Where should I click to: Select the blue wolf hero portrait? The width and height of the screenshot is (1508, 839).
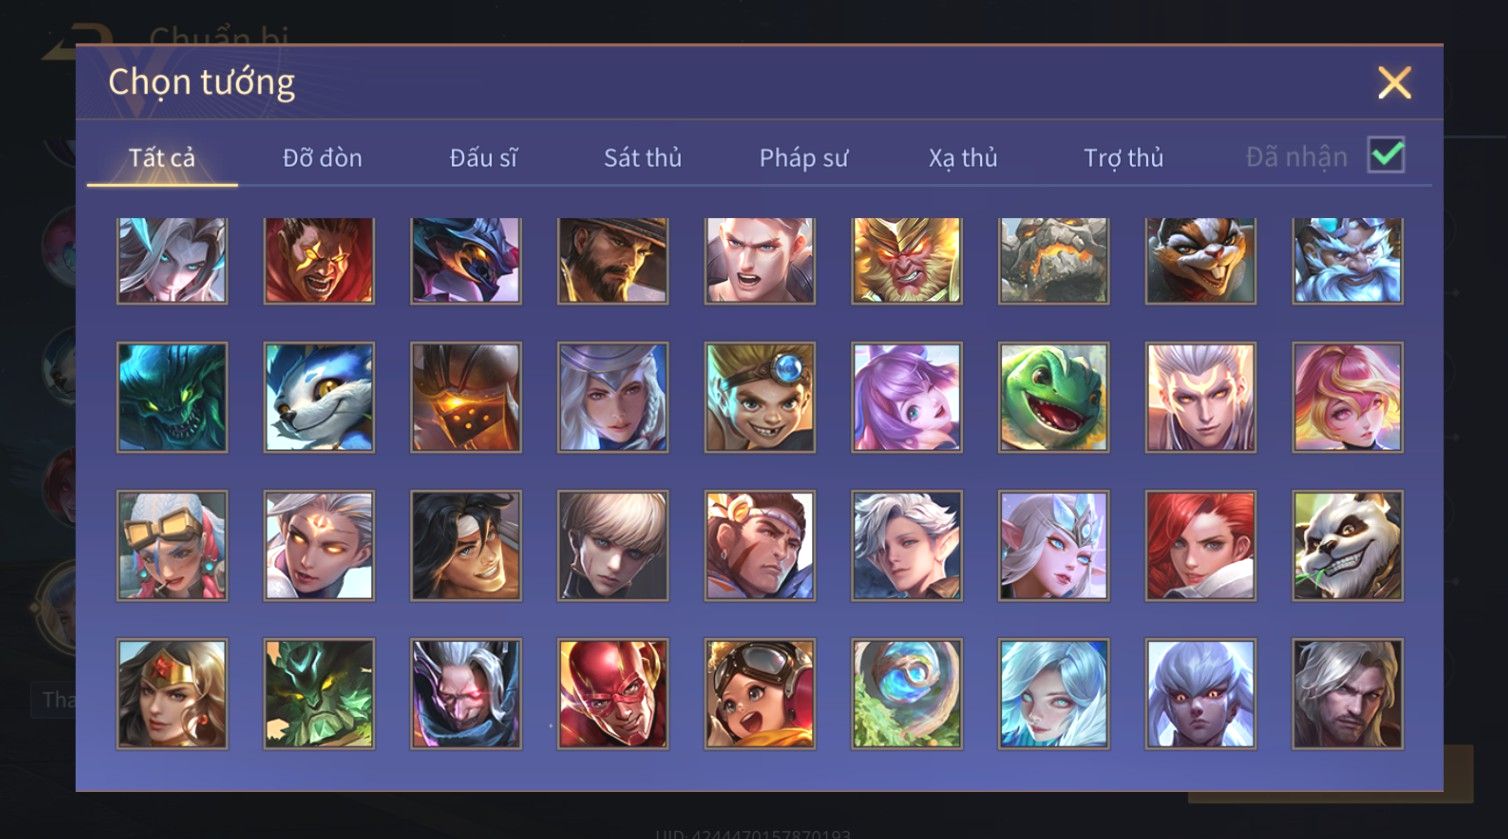pos(319,398)
